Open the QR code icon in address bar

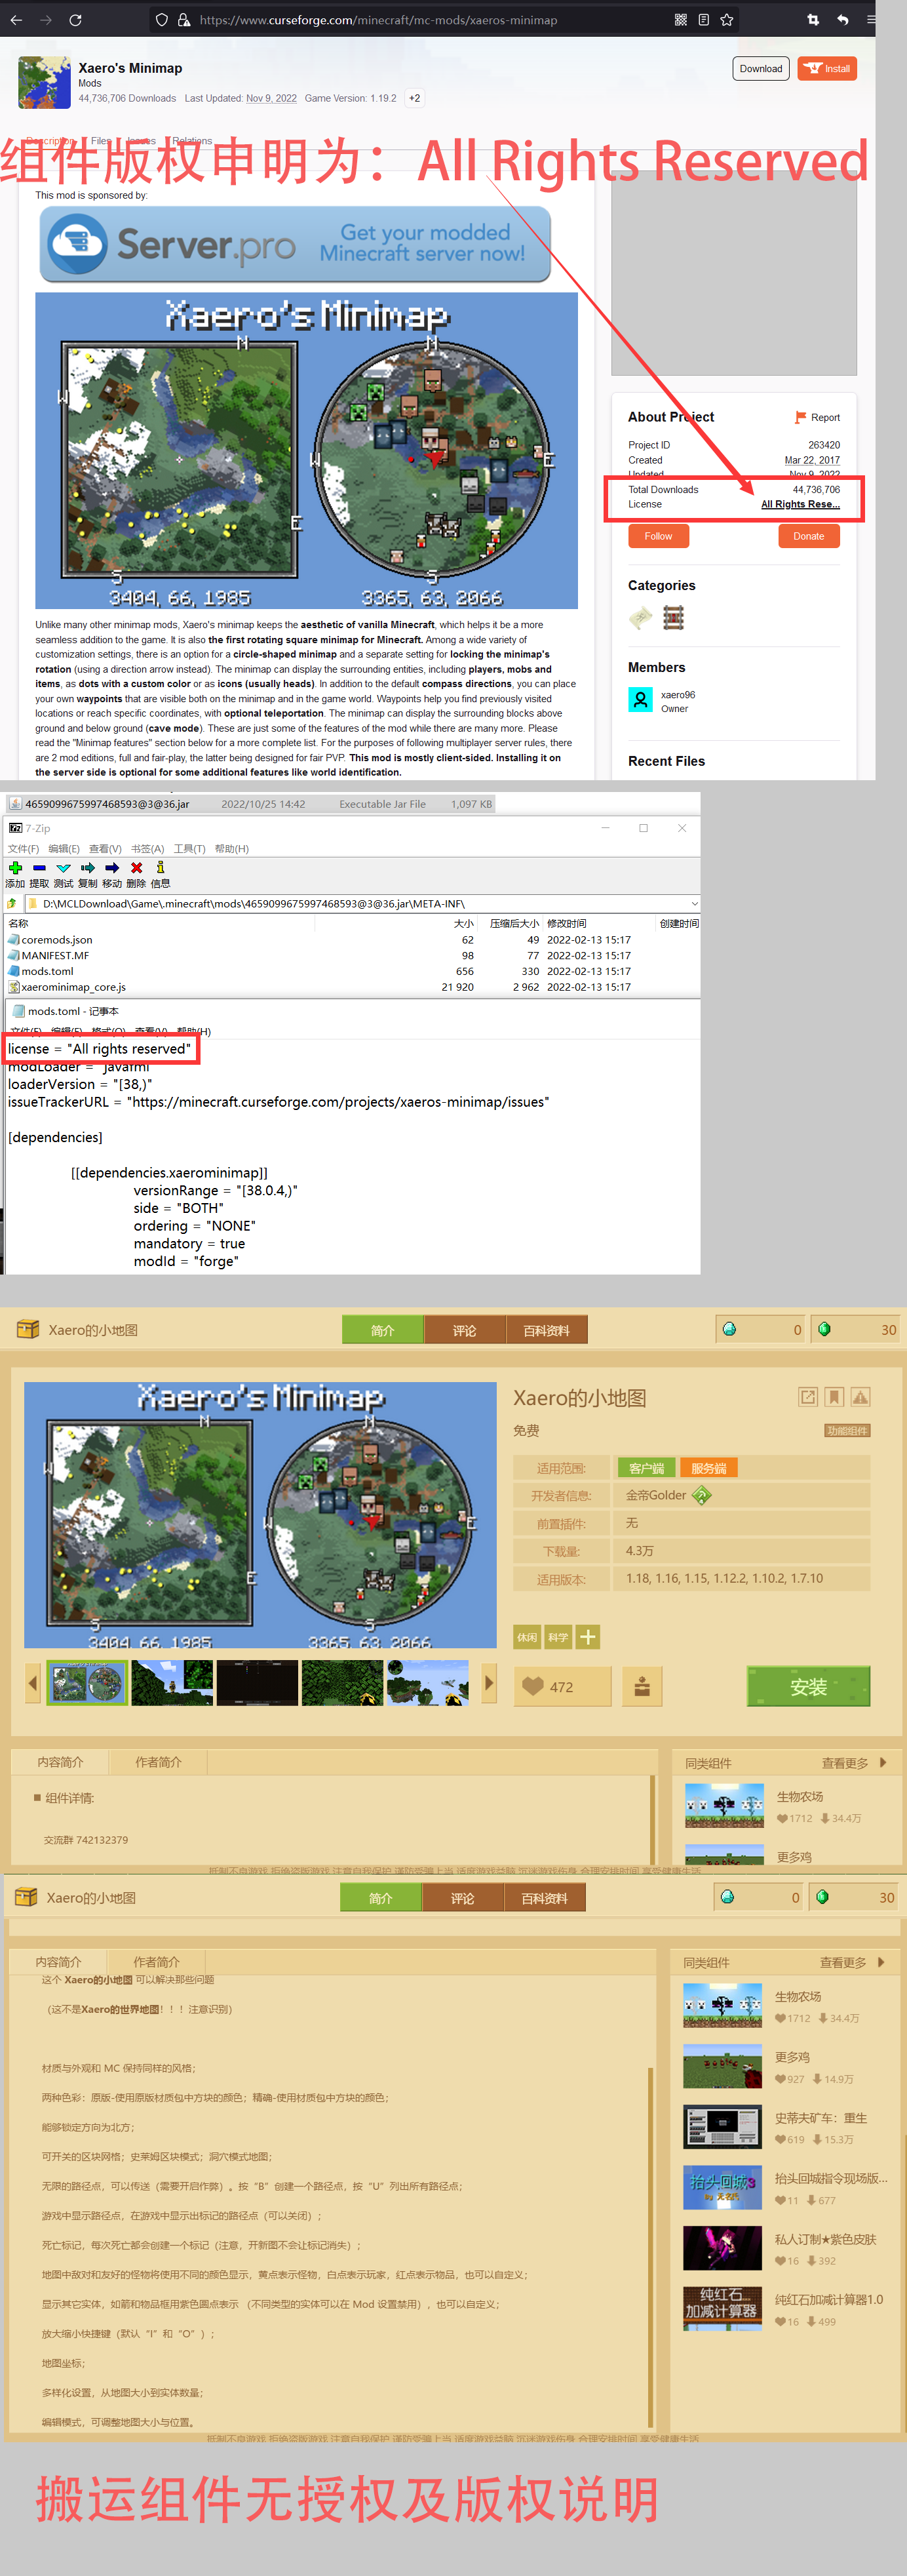(681, 19)
